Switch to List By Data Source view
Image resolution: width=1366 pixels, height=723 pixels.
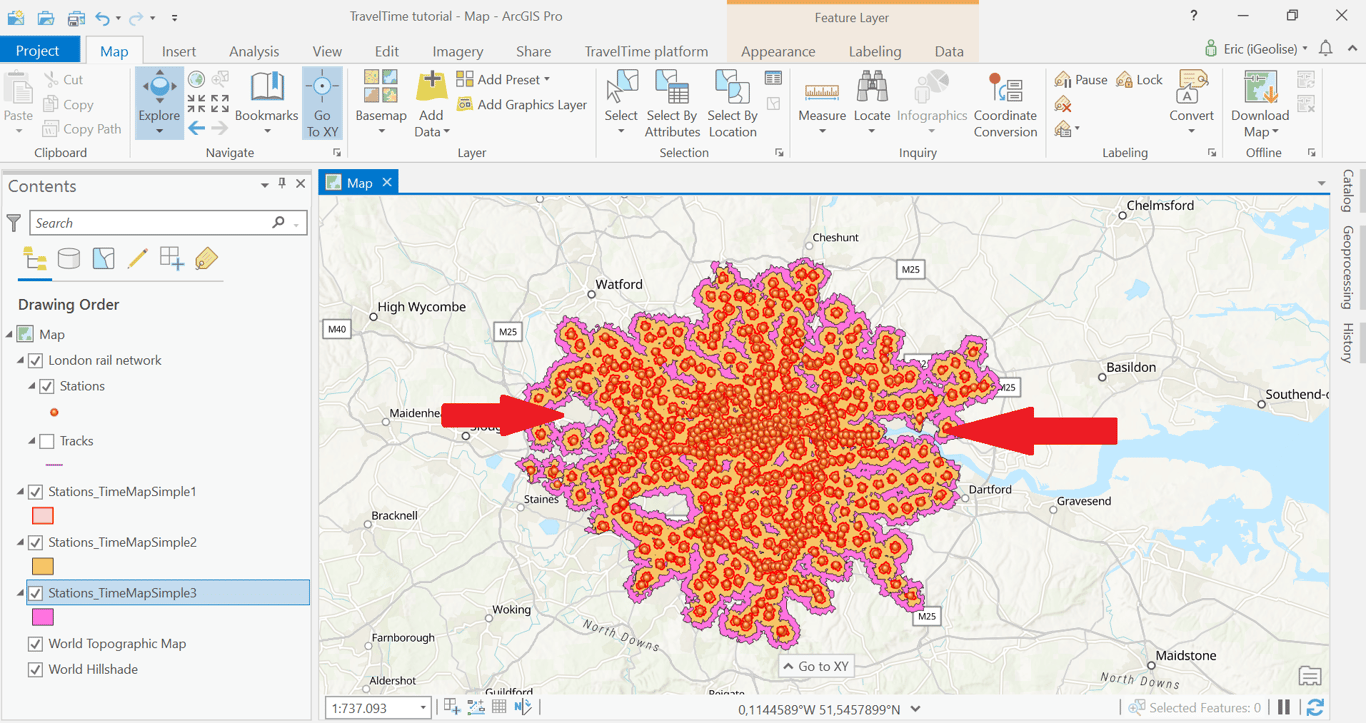69,260
